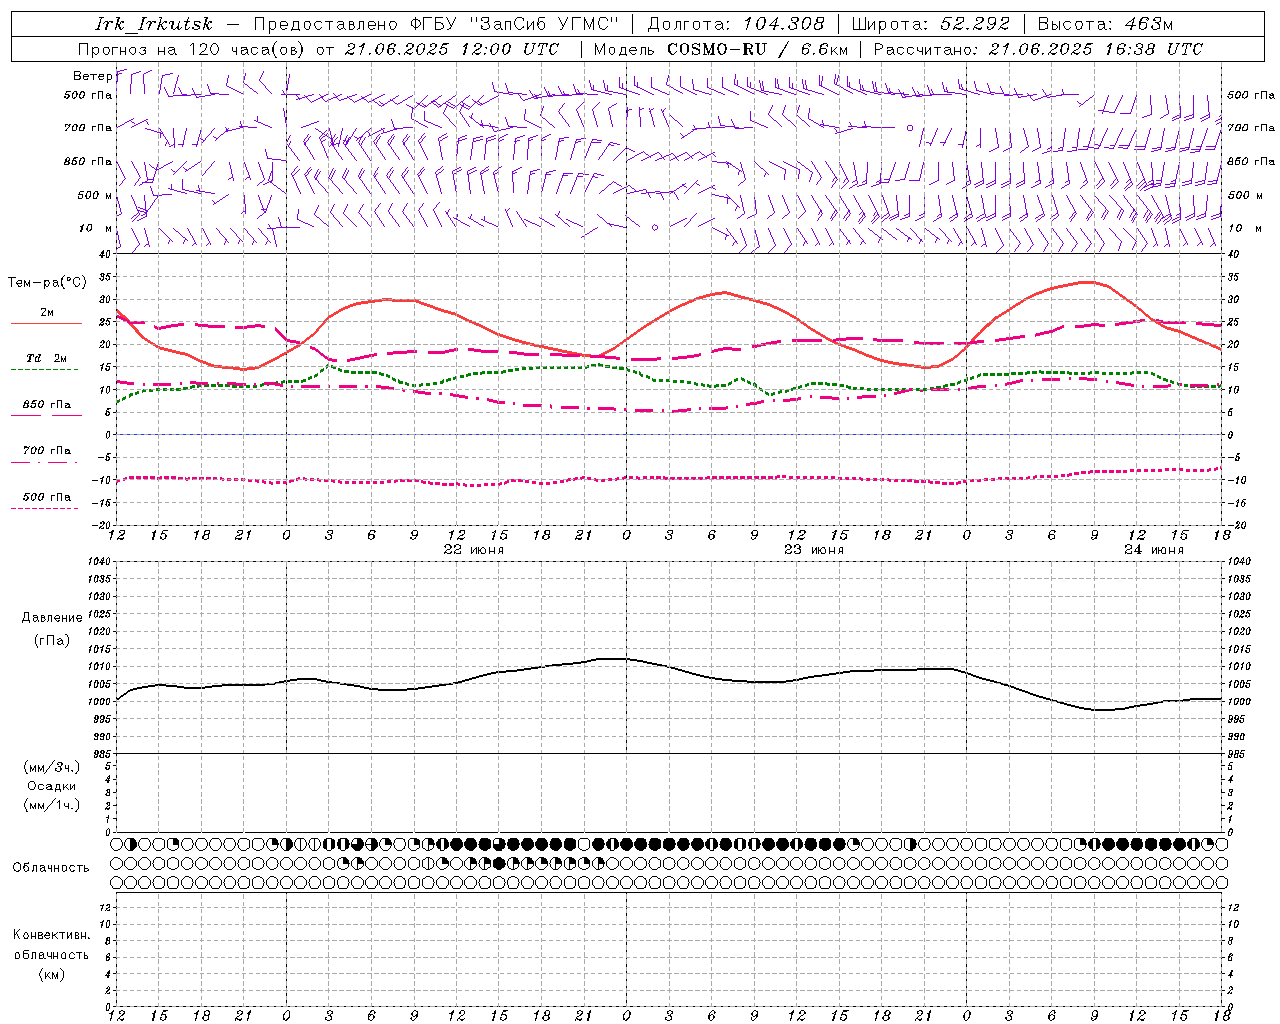Viewport: 1280px width, 1024px height.
Task: Click the (мм/1ч.) precipitation unit label
Action: [52, 805]
